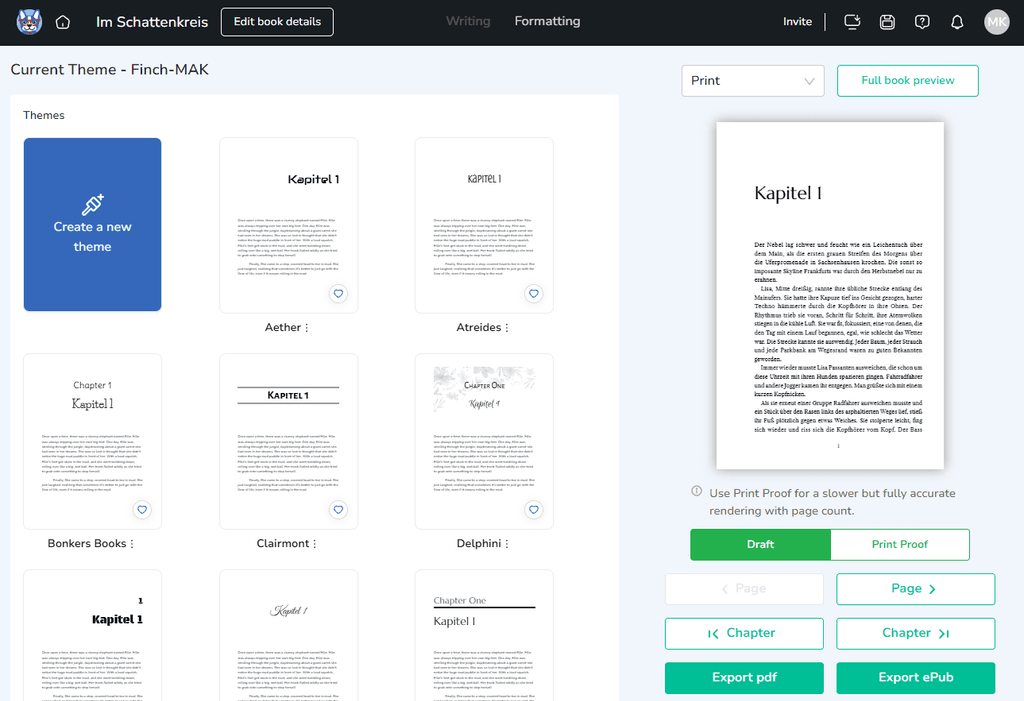Click the Themes section label
Screen dimensions: 1024x701
click(x=44, y=115)
